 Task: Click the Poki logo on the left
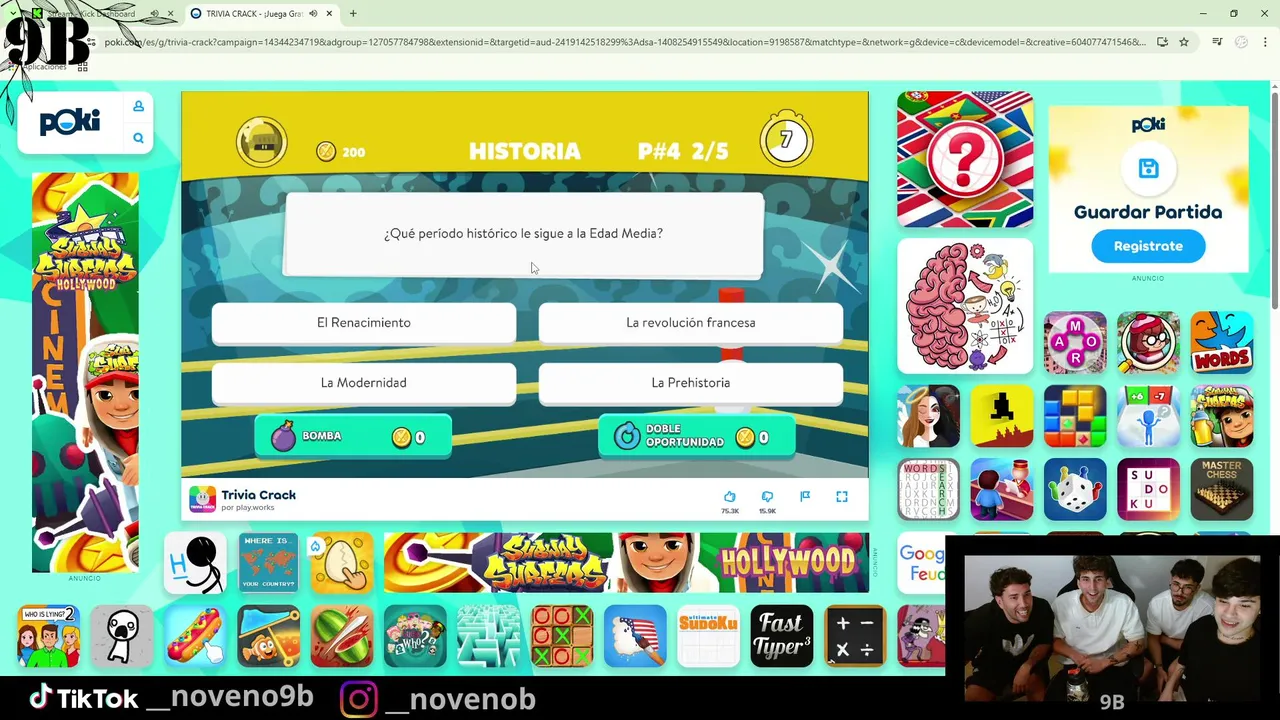pyautogui.click(x=70, y=123)
